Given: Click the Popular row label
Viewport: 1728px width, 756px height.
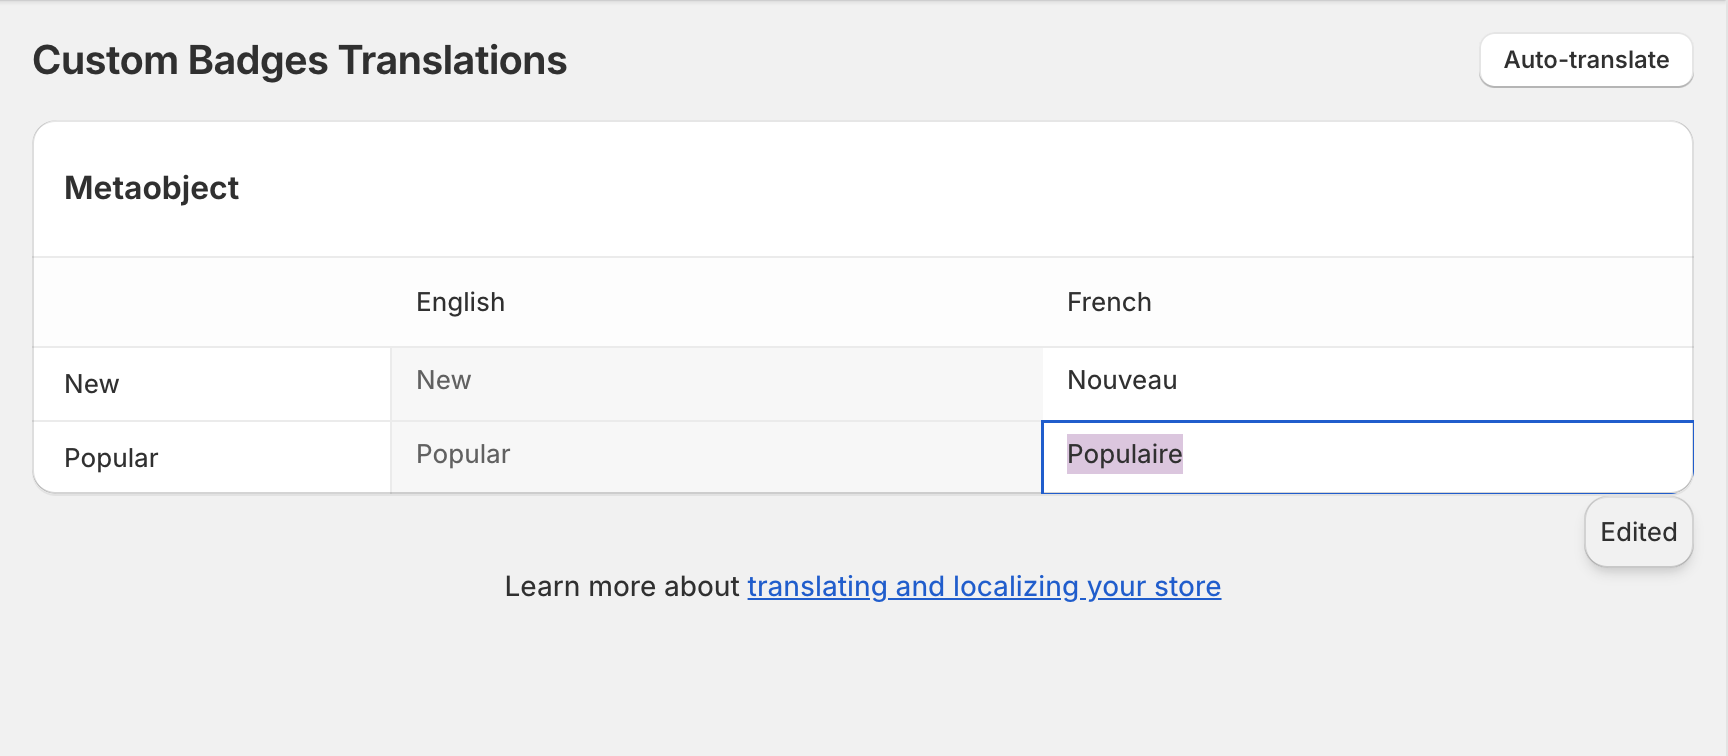Looking at the screenshot, I should pos(111,458).
